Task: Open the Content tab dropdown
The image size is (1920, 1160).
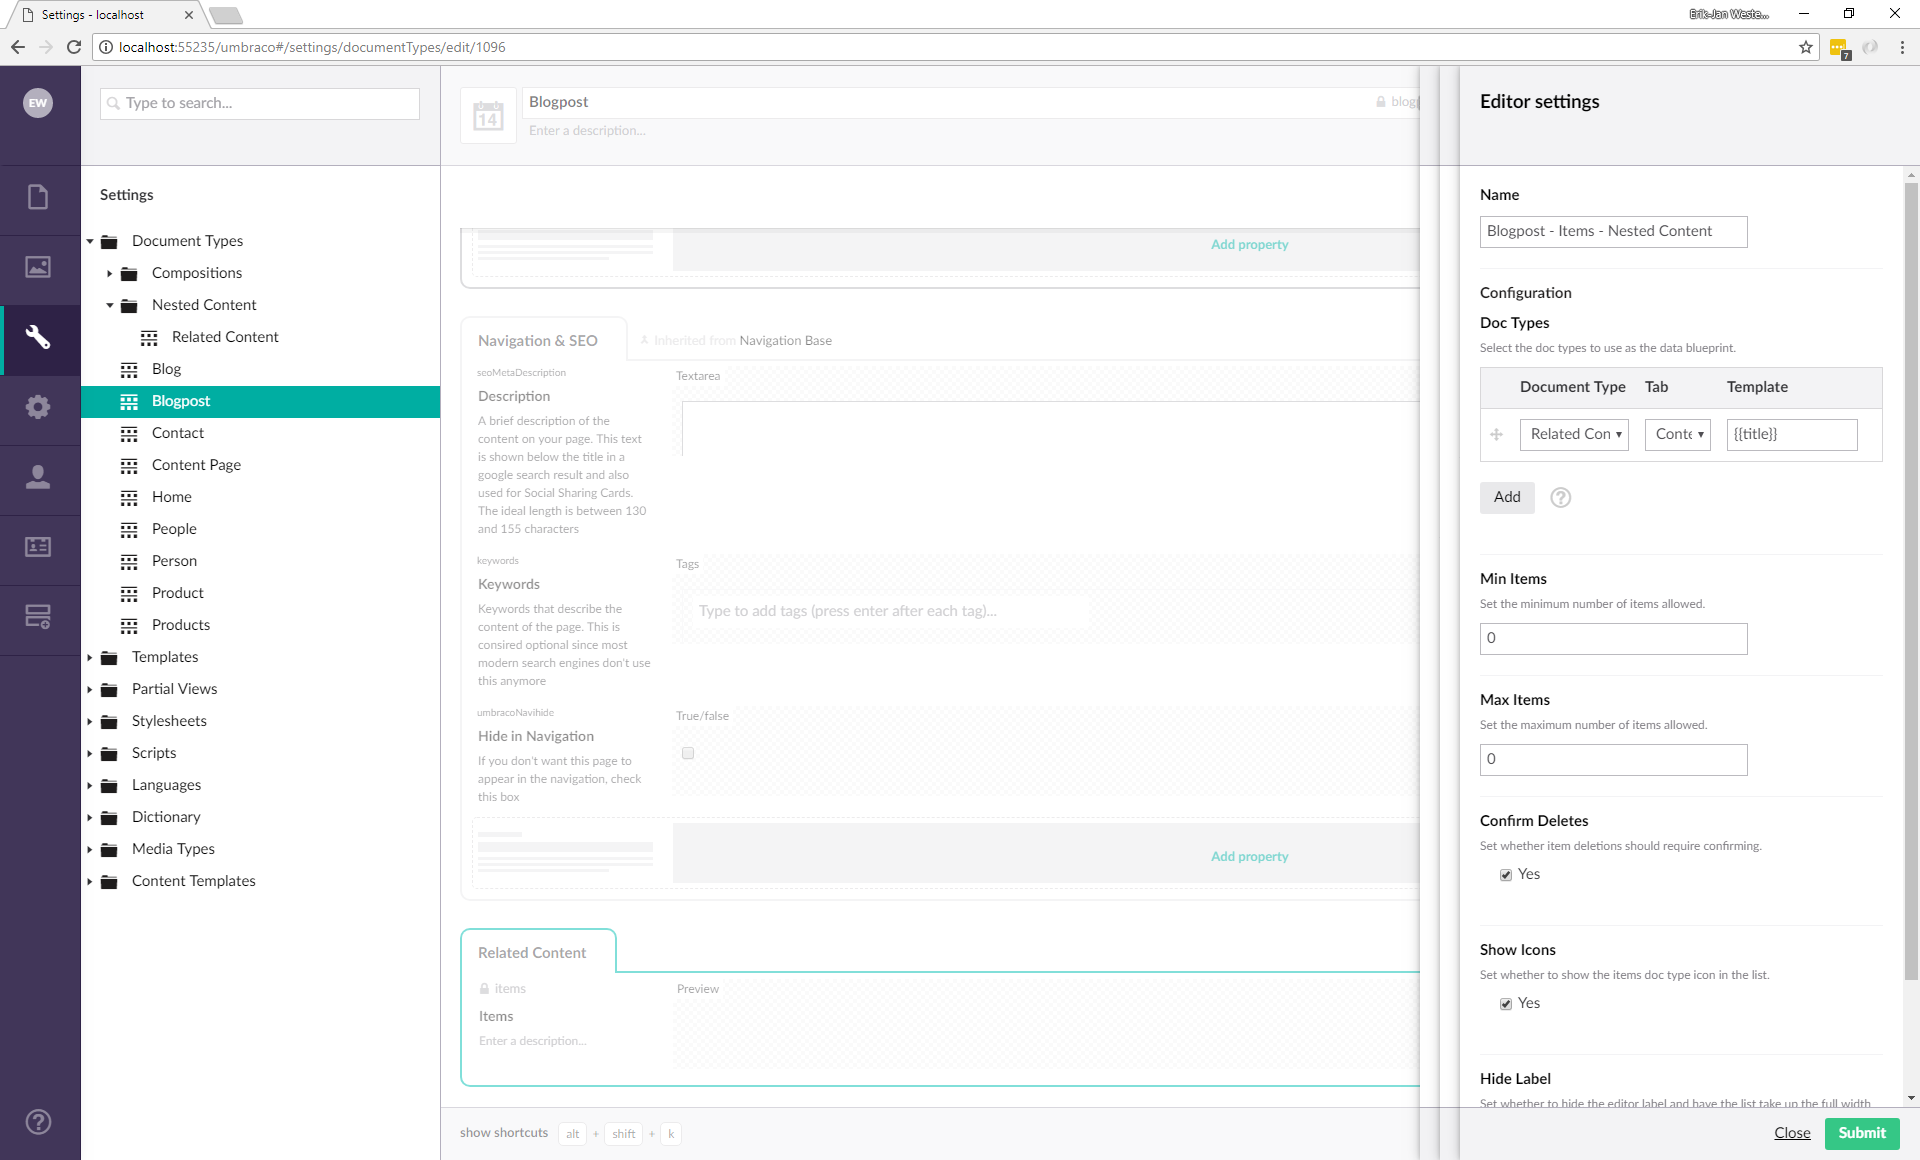Action: tap(1678, 434)
